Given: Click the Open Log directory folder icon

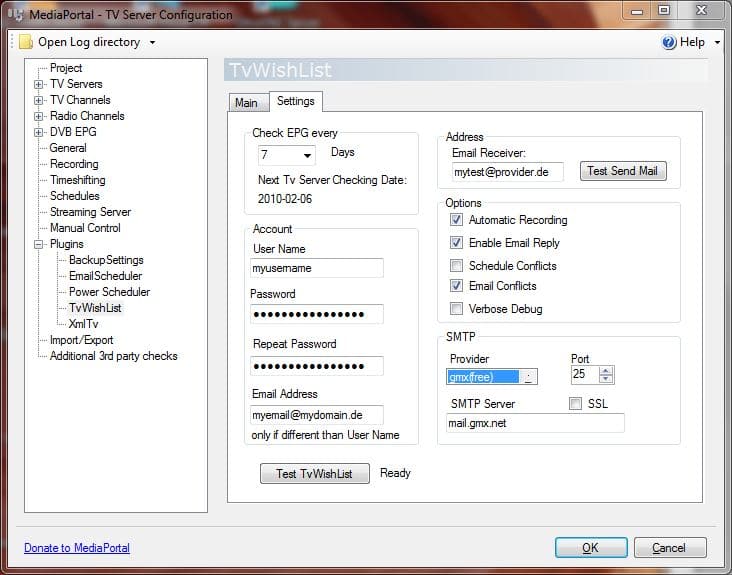Looking at the screenshot, I should pyautogui.click(x=26, y=42).
